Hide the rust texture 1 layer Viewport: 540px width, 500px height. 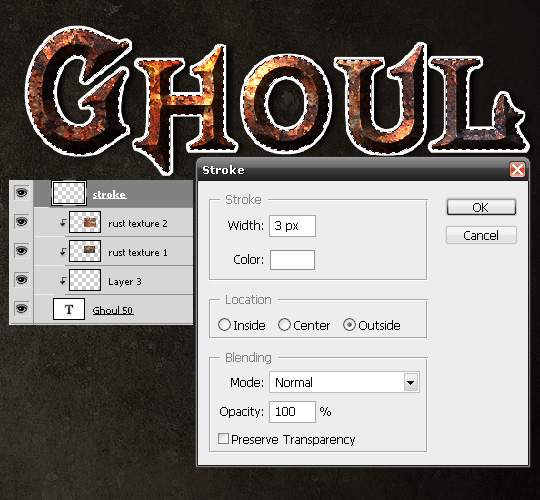pyautogui.click(x=21, y=251)
